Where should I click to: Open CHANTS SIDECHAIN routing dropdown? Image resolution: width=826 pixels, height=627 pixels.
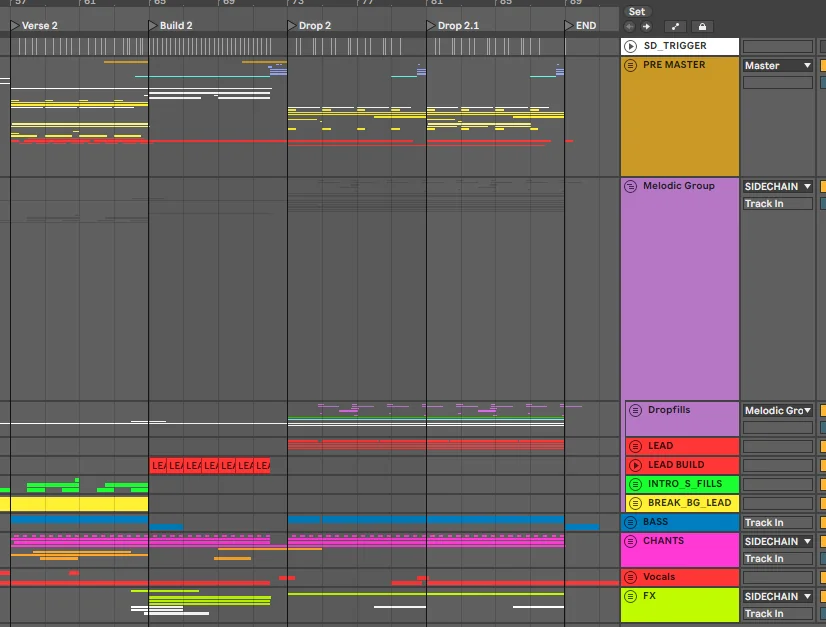(778, 542)
